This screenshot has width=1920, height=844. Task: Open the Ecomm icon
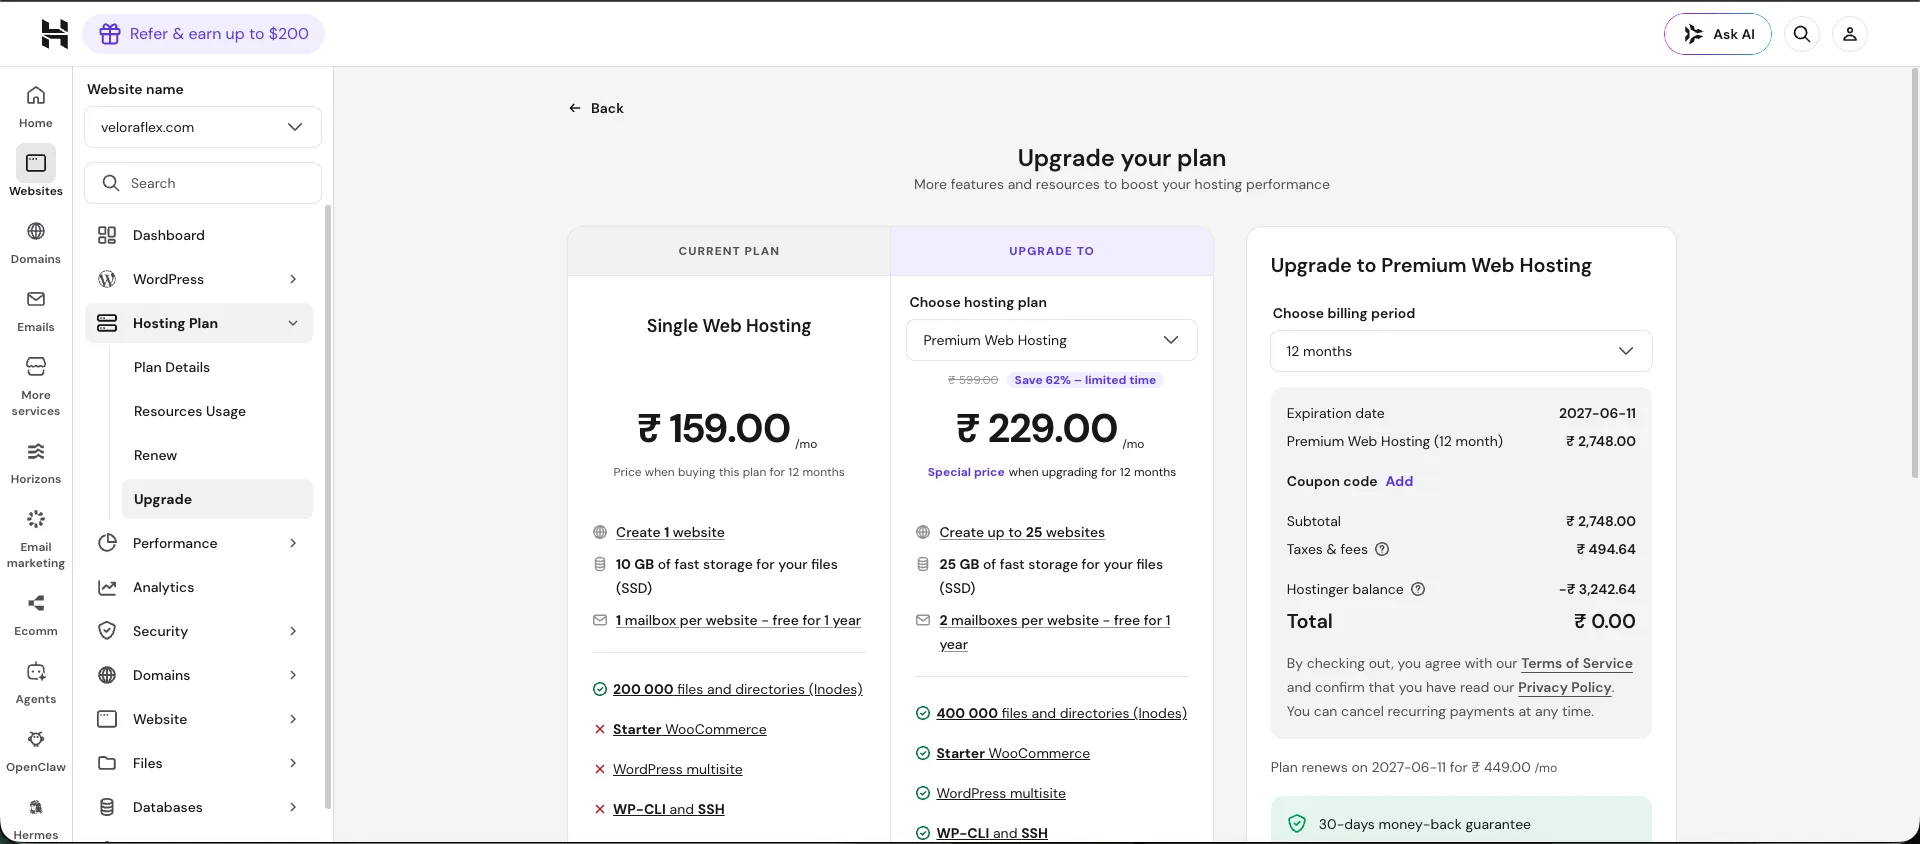click(x=36, y=603)
